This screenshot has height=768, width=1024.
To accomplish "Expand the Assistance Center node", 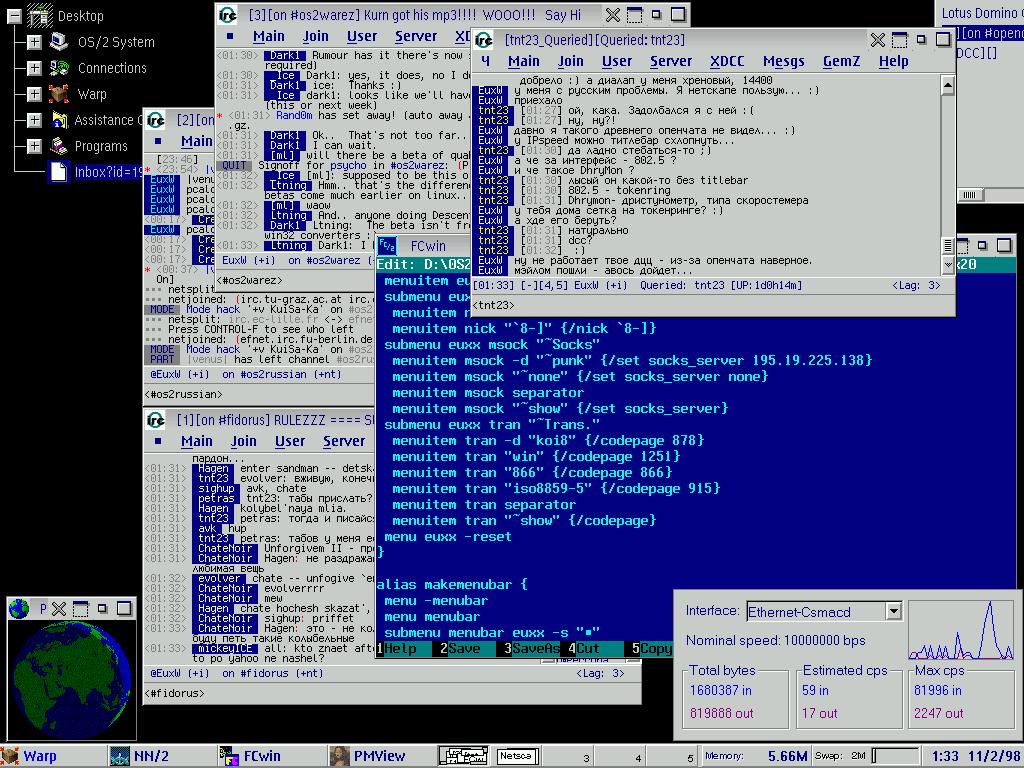I will pos(34,120).
